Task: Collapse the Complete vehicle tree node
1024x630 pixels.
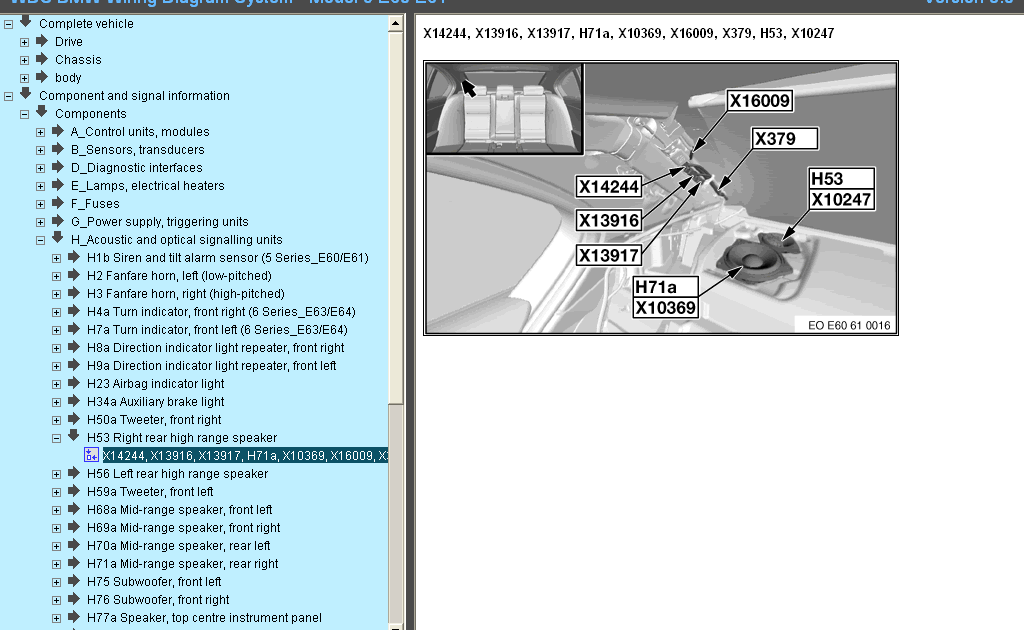Action: [x=8, y=24]
